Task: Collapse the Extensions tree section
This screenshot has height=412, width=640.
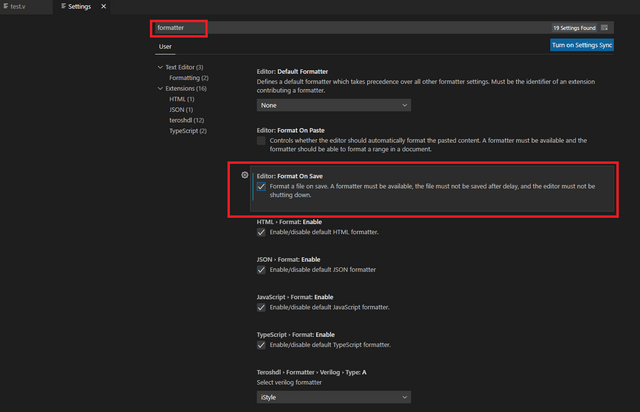Action: tap(159, 89)
